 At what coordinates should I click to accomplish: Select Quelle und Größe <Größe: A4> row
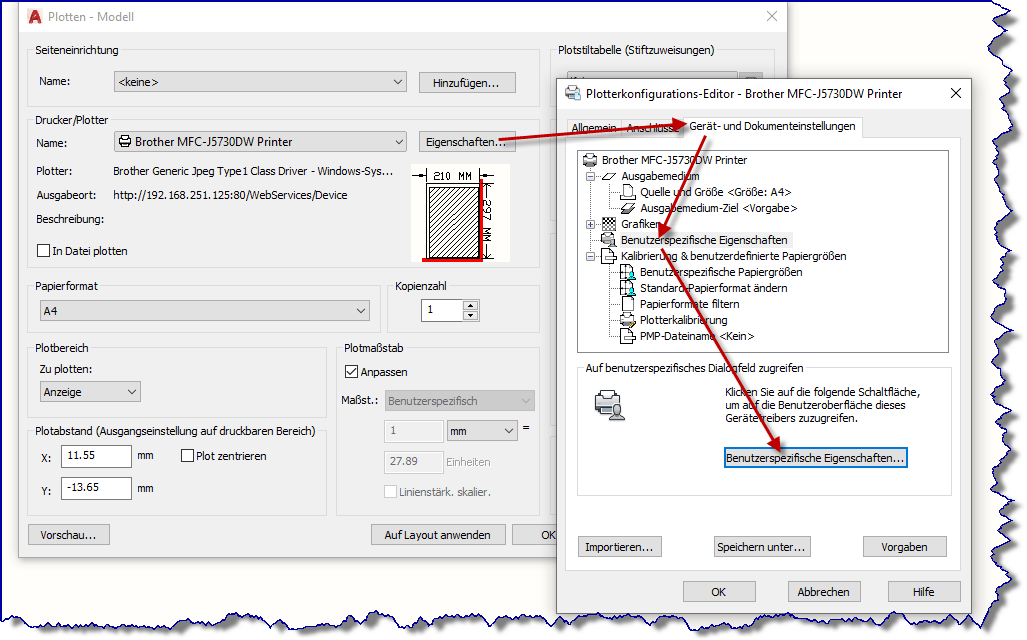715,192
